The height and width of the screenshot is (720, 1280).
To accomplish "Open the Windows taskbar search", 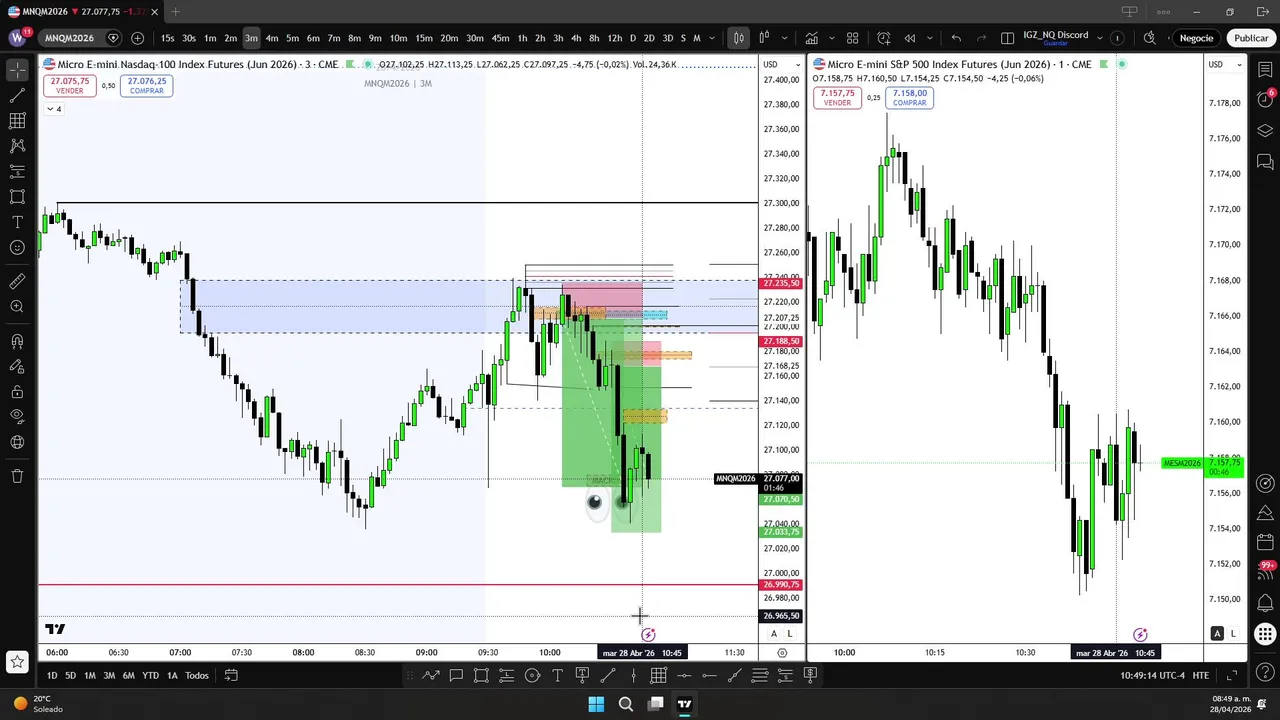I will [x=626, y=704].
